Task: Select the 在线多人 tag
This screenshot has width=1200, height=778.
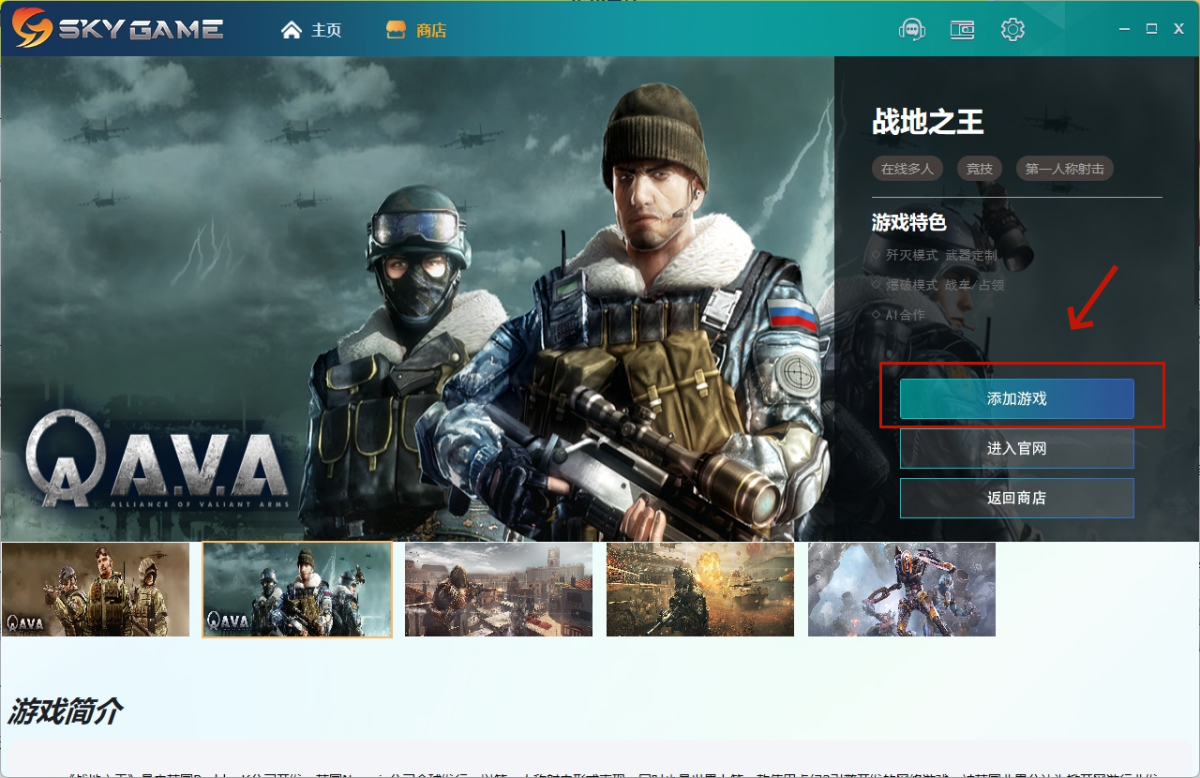Action: coord(907,169)
